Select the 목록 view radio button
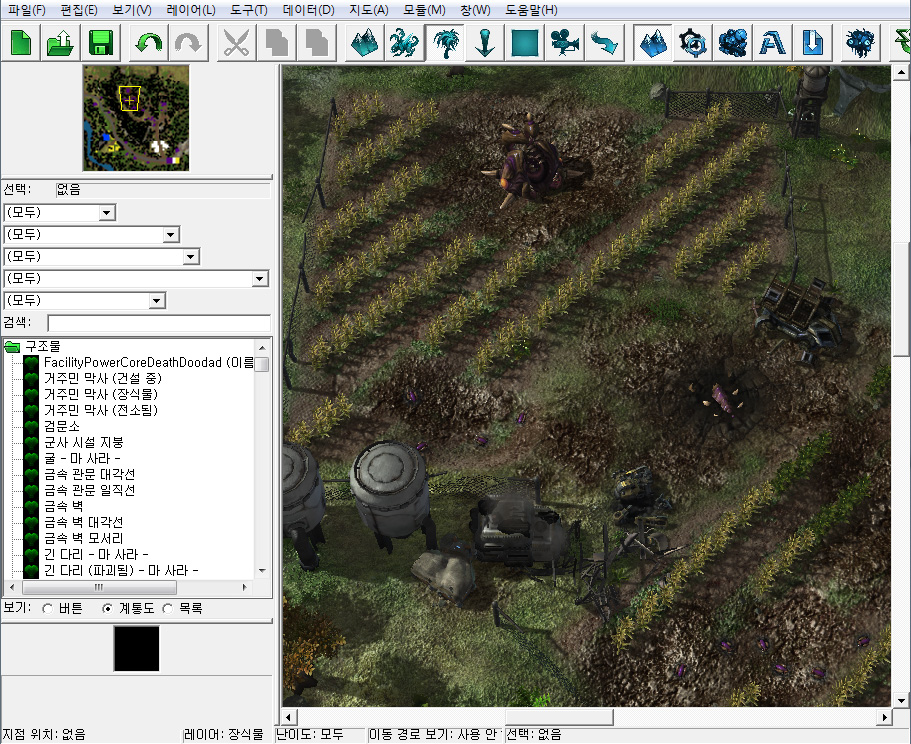This screenshot has width=911, height=744. coord(168,609)
